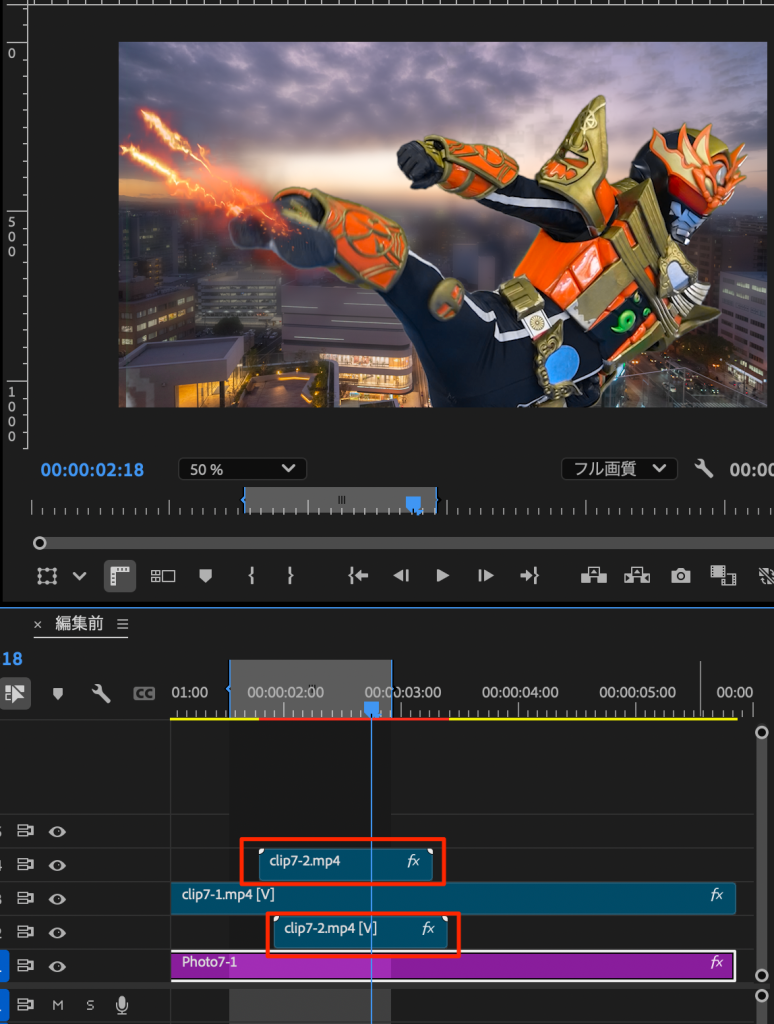Toggle visibility of the Photo7-1 track
This screenshot has height=1024, width=774.
tap(58, 966)
